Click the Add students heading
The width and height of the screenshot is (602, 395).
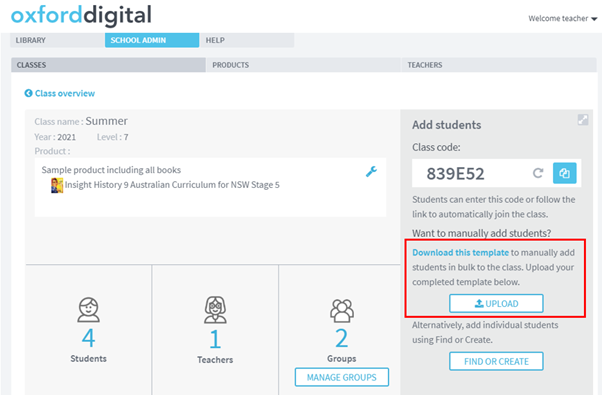[447, 125]
